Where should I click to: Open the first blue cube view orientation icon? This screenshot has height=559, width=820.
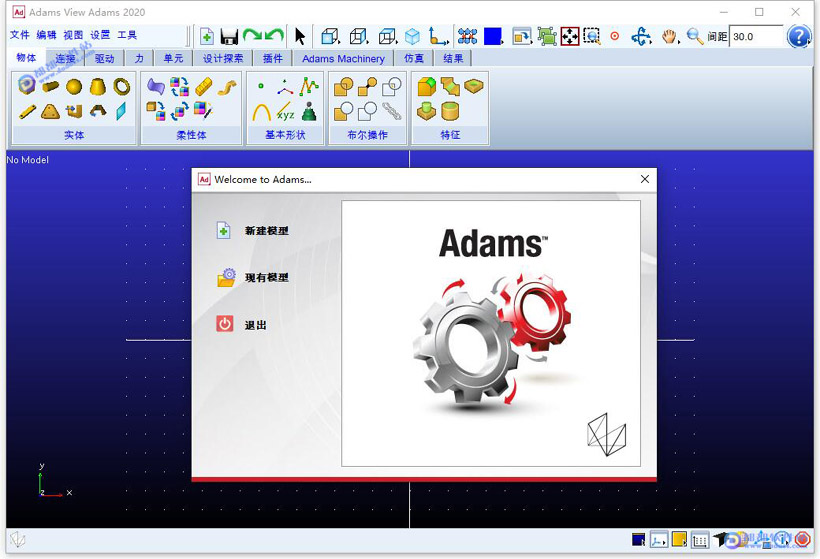pyautogui.click(x=329, y=36)
